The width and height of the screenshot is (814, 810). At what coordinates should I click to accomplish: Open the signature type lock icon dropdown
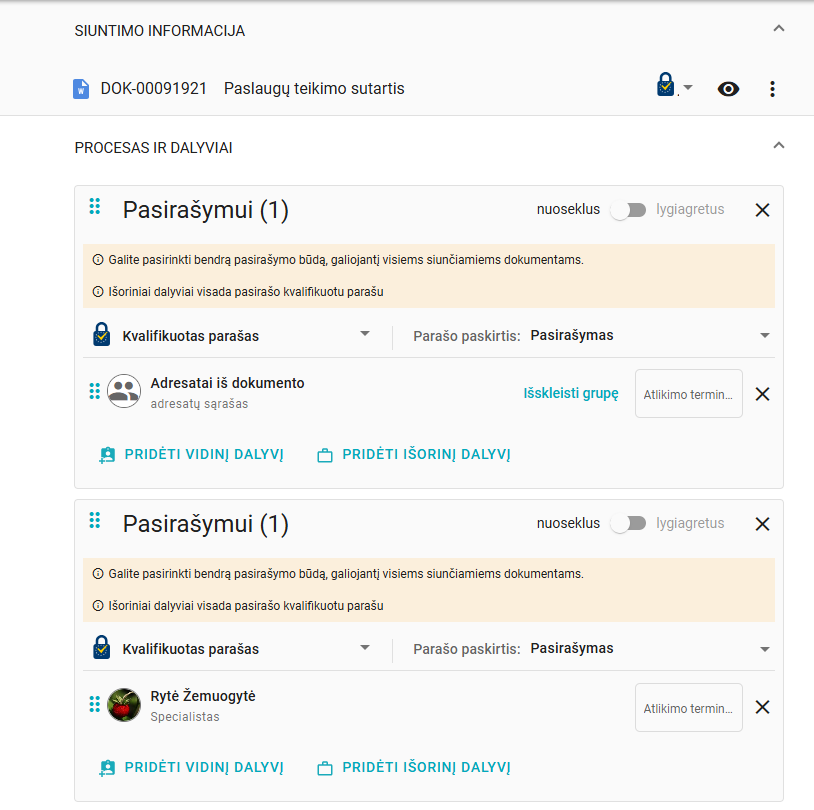(x=674, y=88)
